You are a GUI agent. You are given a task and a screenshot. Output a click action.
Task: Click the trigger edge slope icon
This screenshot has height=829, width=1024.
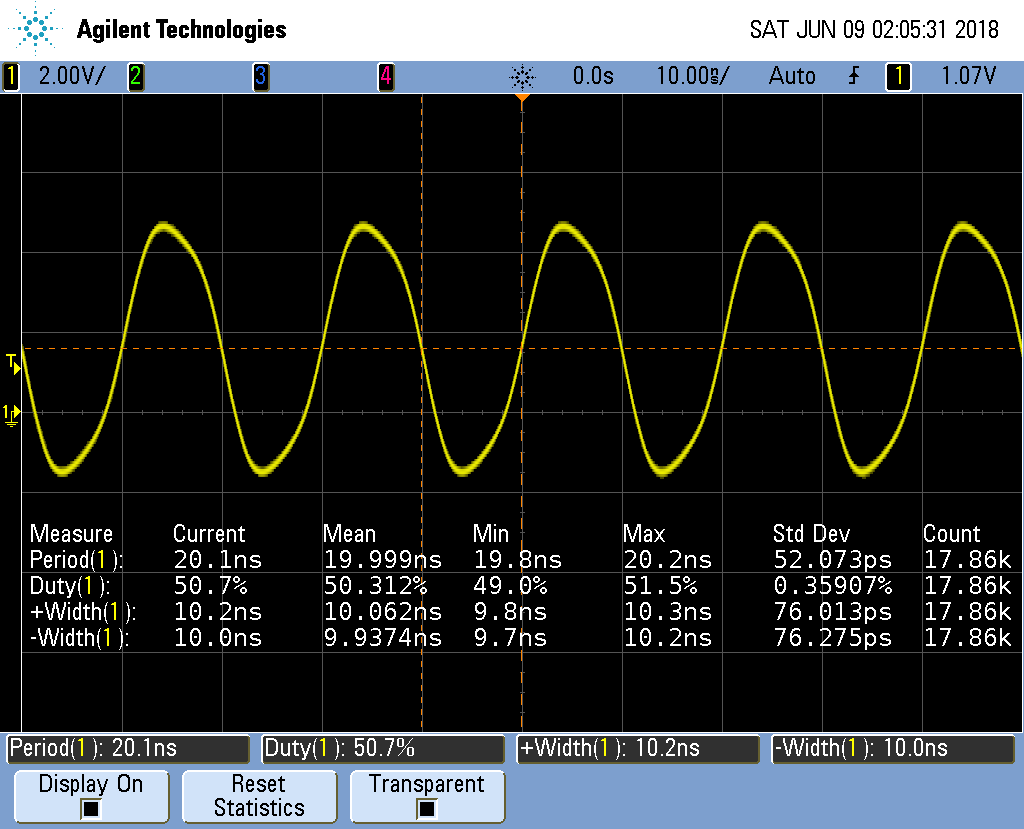coord(852,75)
